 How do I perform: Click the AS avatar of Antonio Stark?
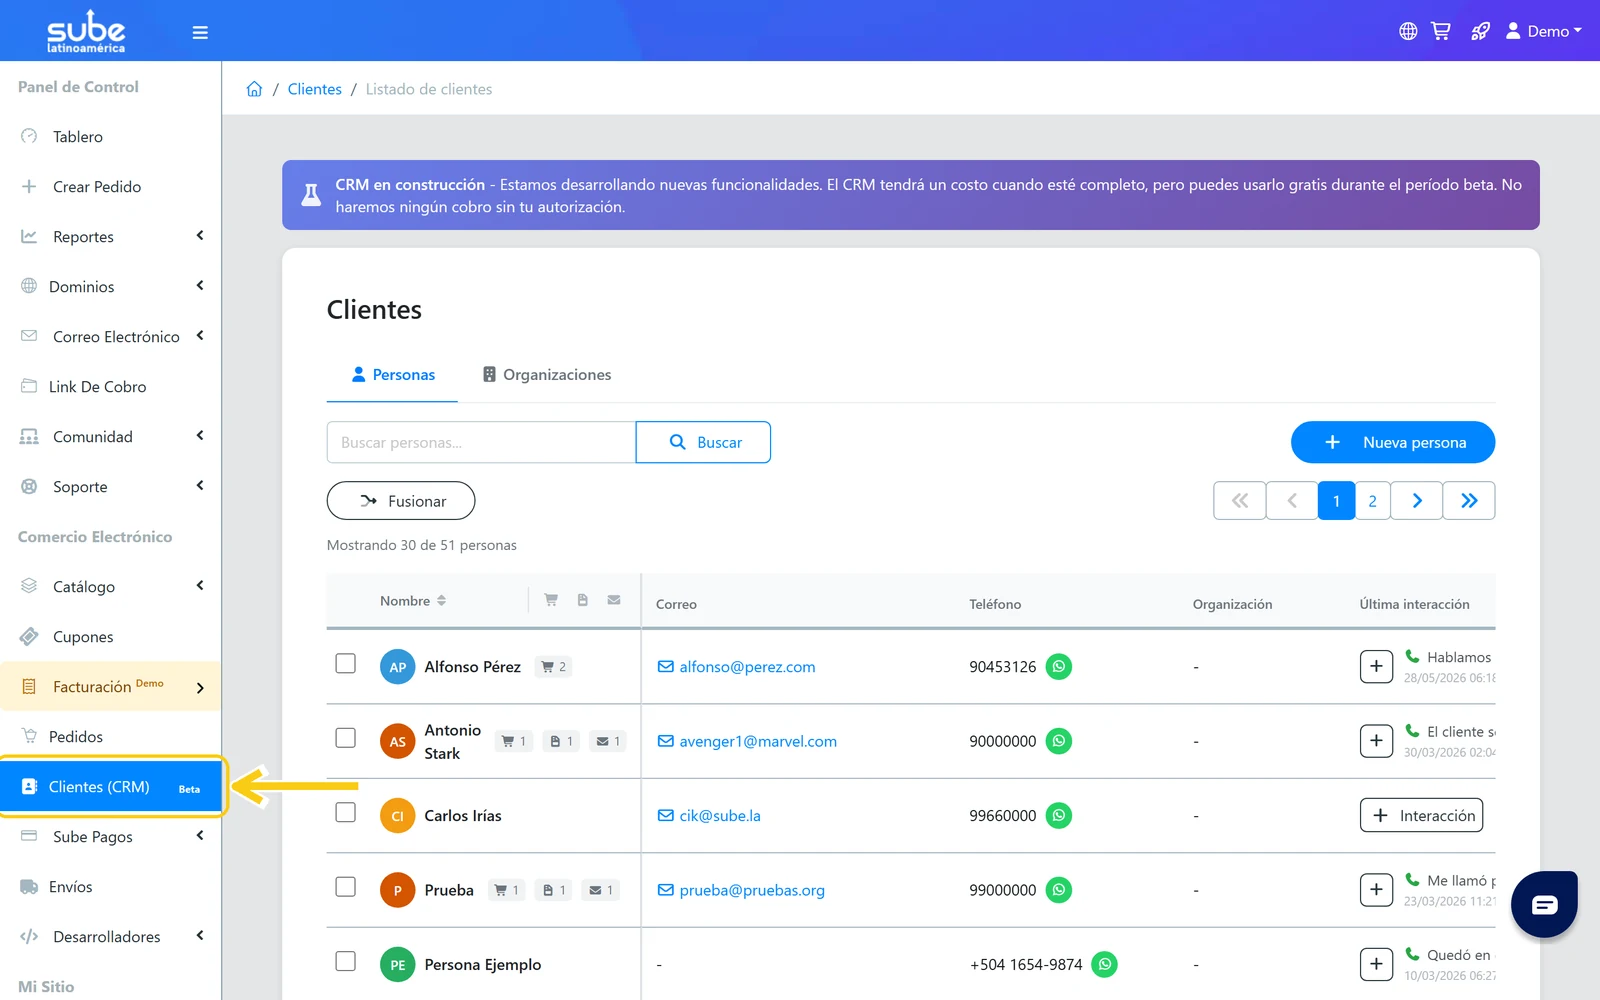point(397,742)
